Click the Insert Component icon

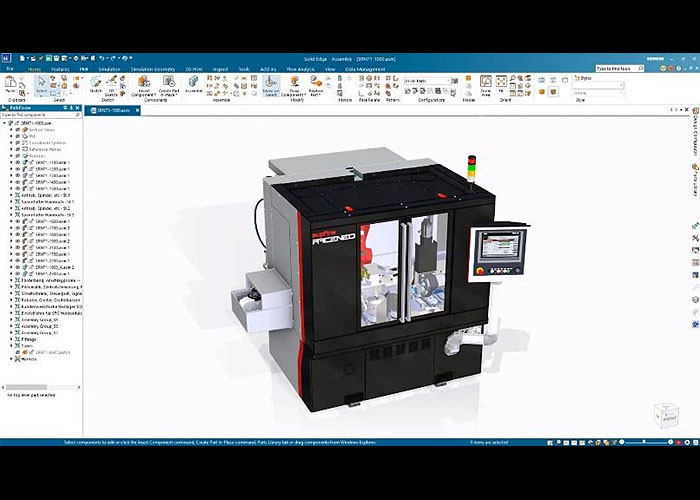coord(144,81)
